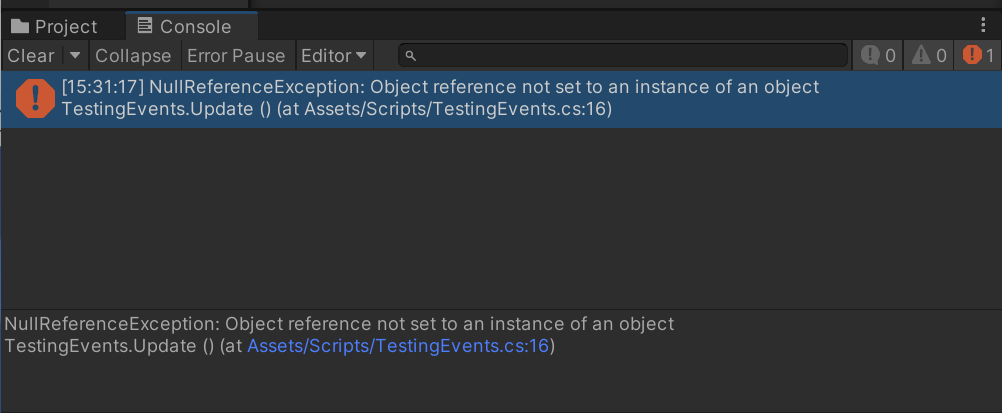This screenshot has height=413, width=1002.
Task: Click the magnifier icon in the search bar
Action: tap(411, 56)
